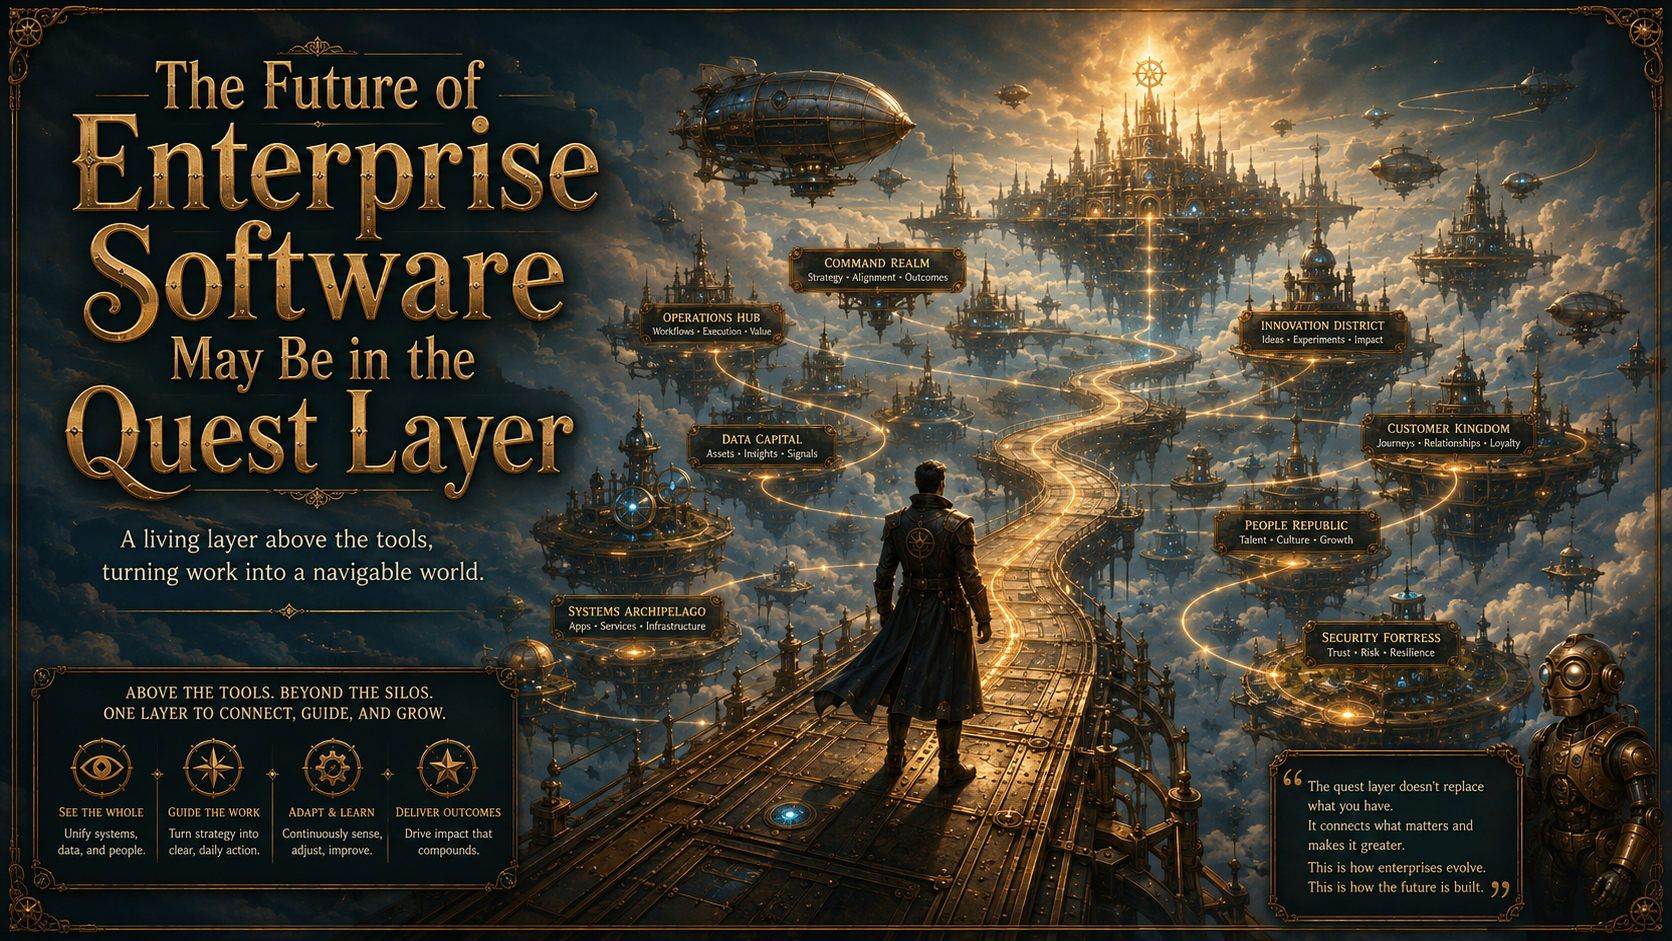Select the Innovation District label
Viewport: 1672px width, 941px height.
click(x=1322, y=332)
